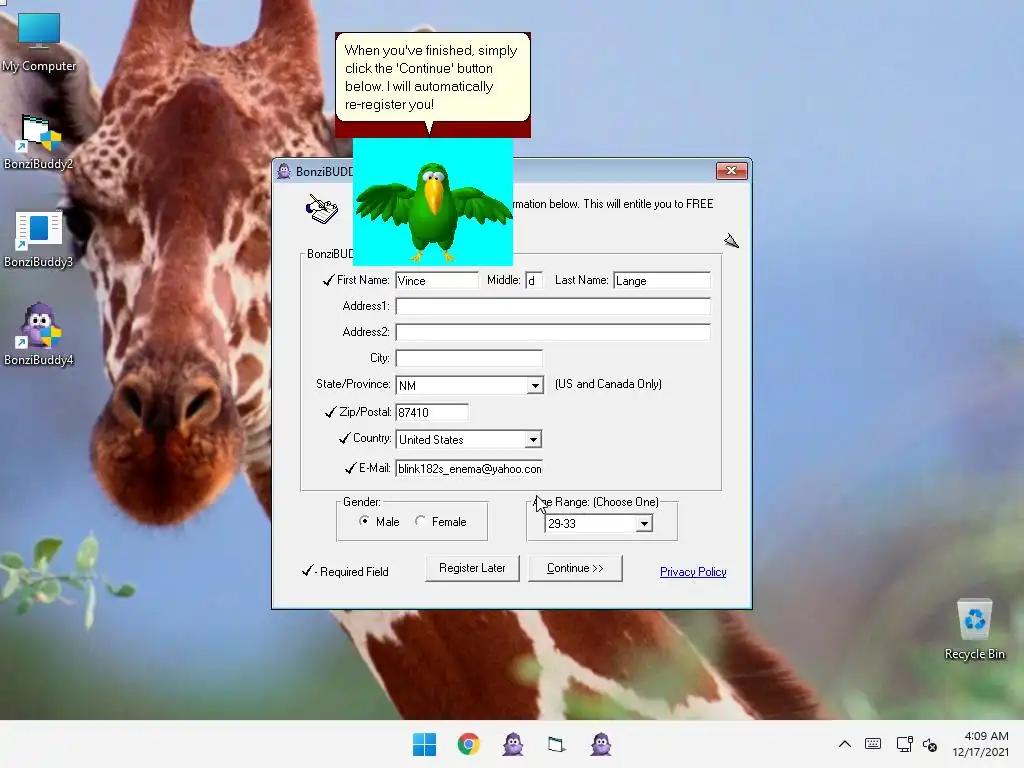1024x768 pixels.
Task: Open the clock showing 4:09 AM
Action: click(980, 744)
